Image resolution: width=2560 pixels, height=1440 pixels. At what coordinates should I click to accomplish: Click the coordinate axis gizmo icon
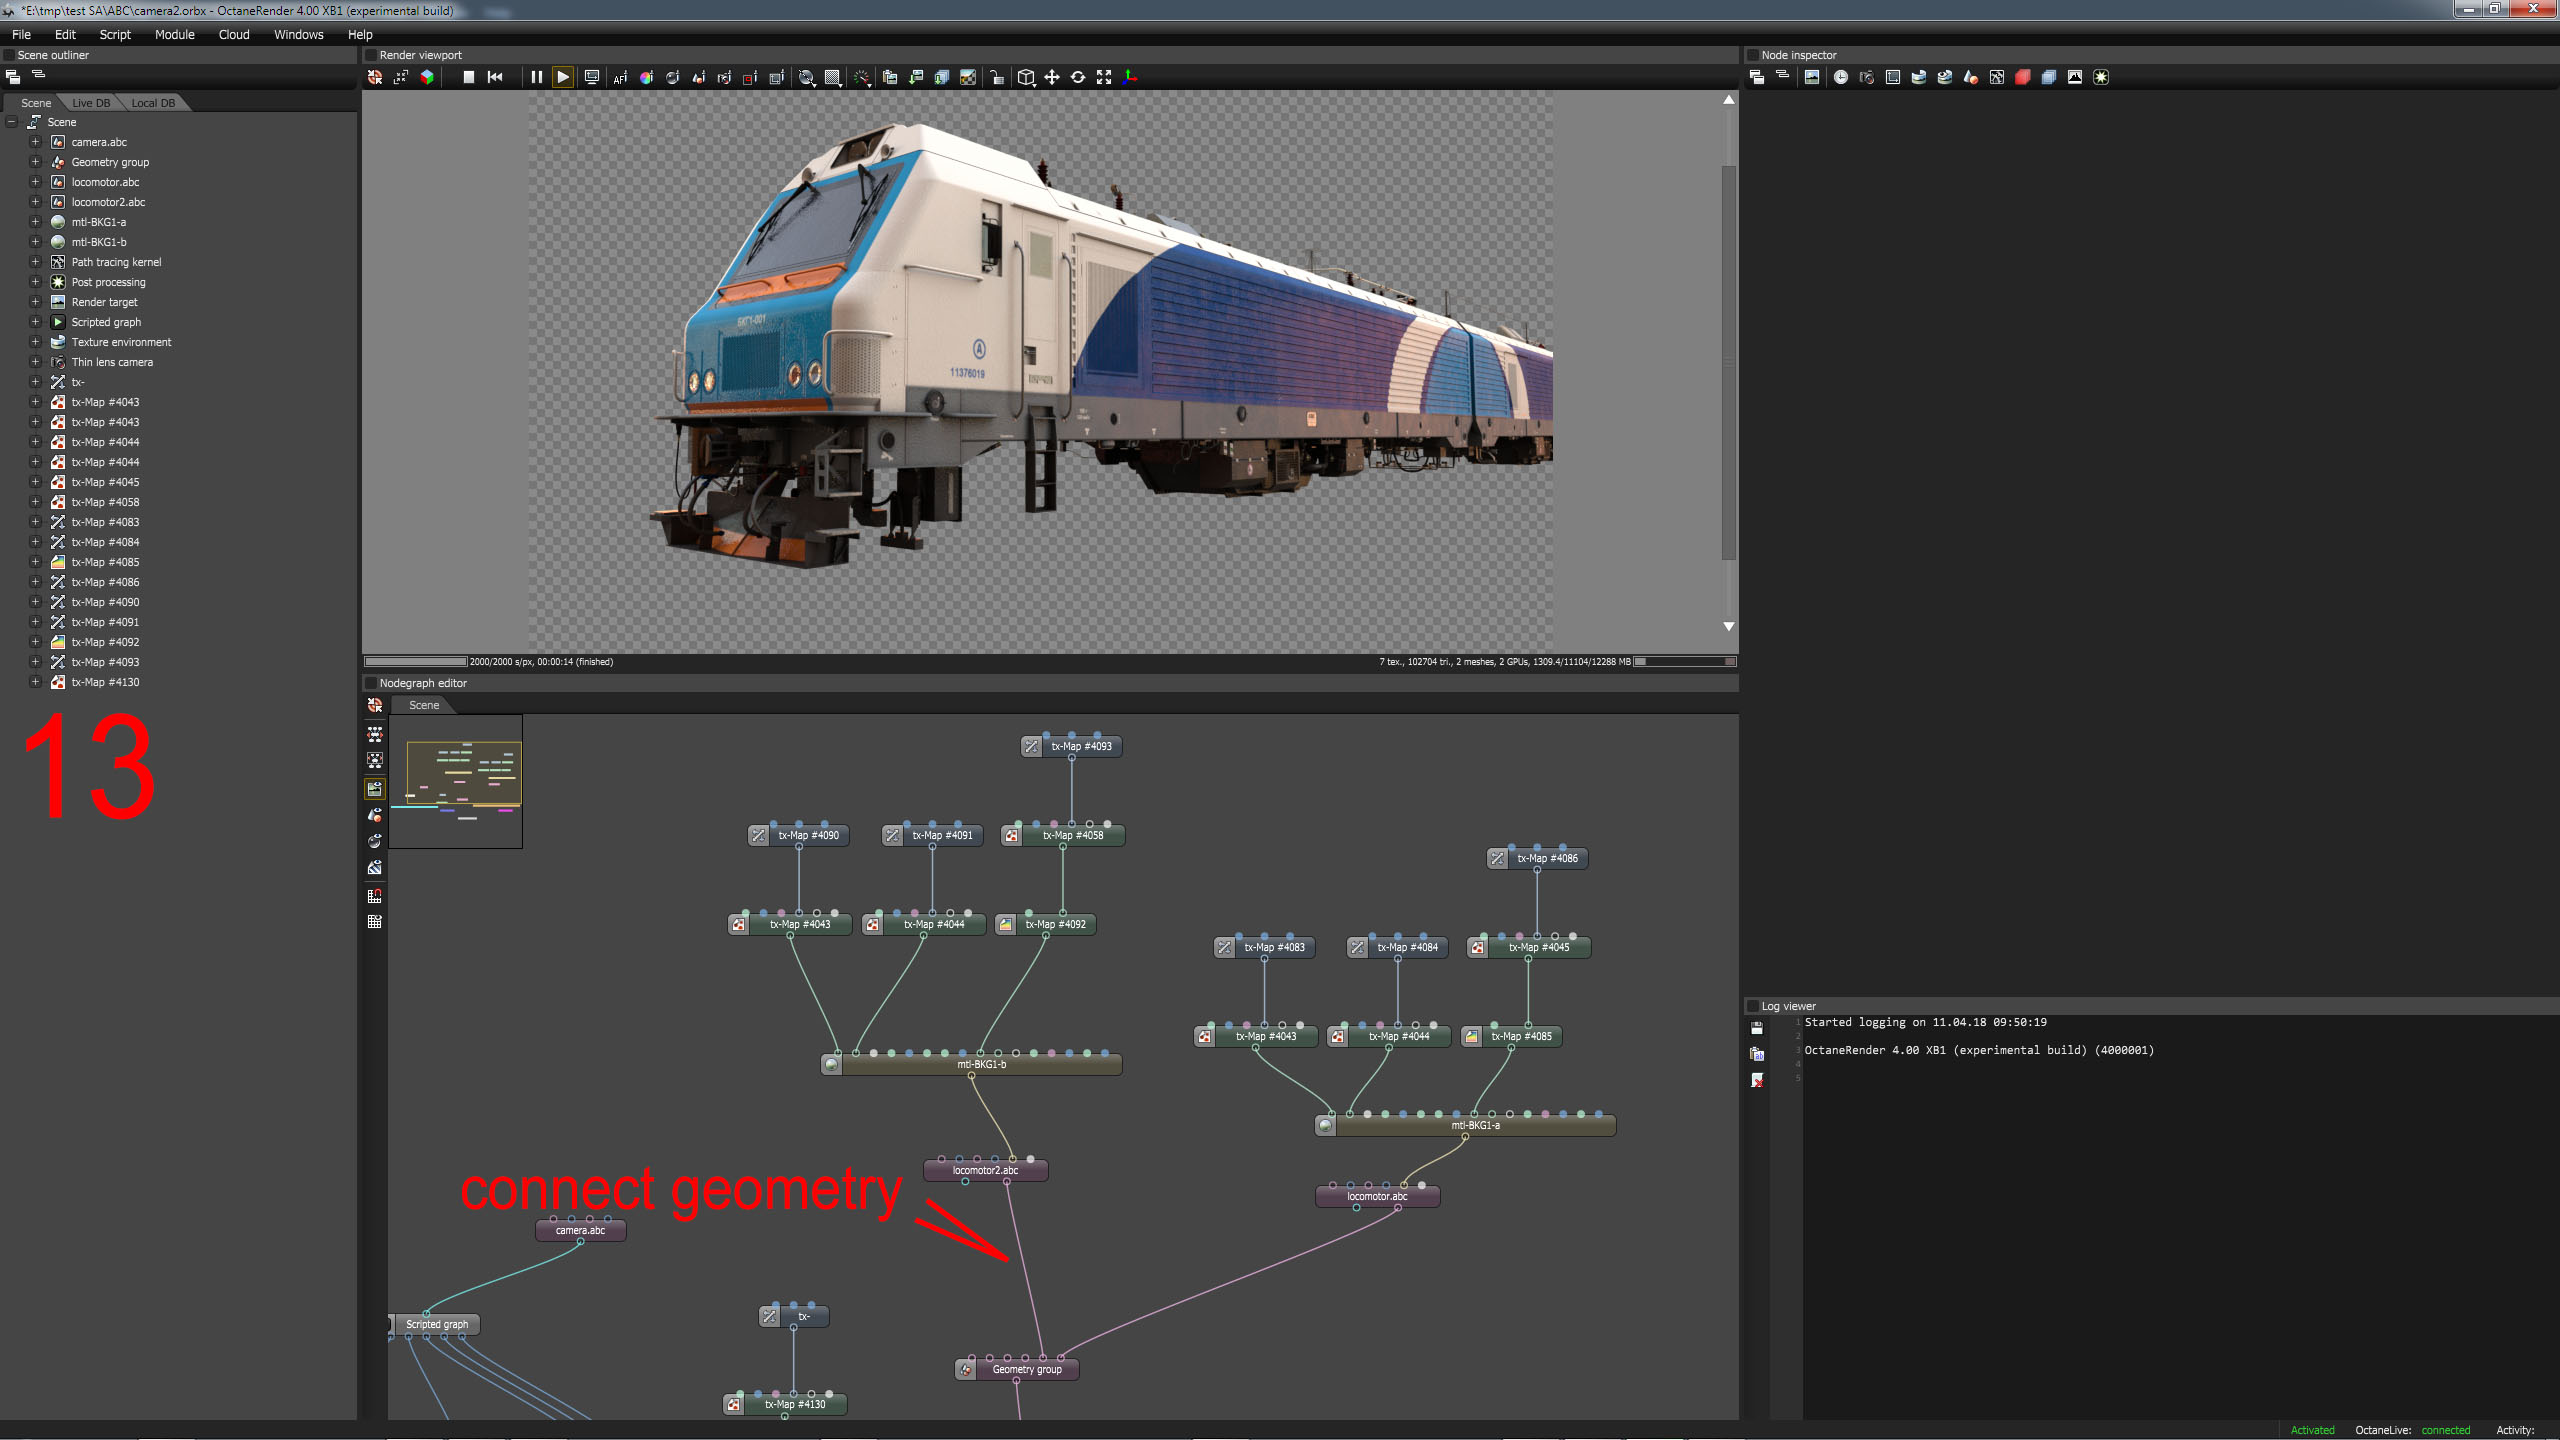[1130, 77]
